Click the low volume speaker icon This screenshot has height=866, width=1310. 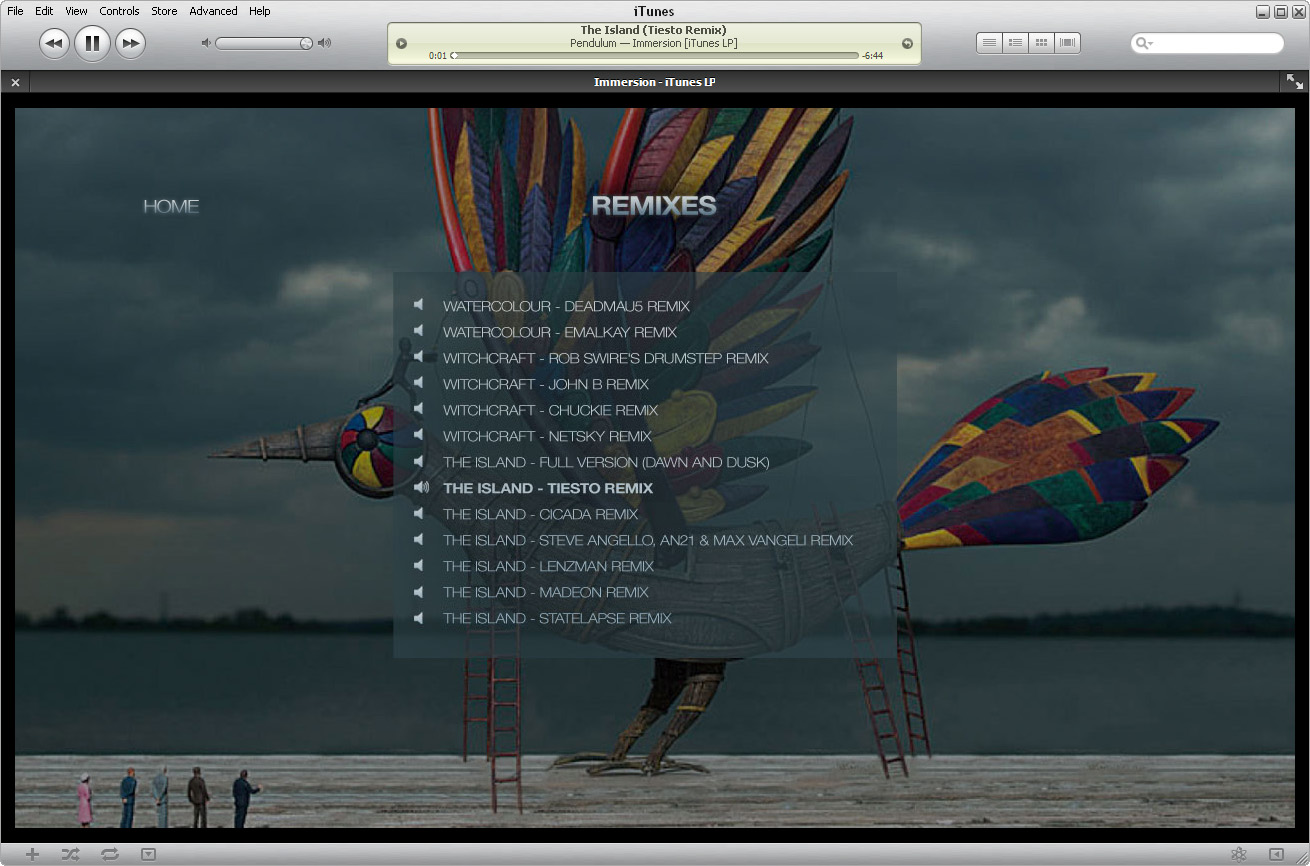click(x=206, y=43)
